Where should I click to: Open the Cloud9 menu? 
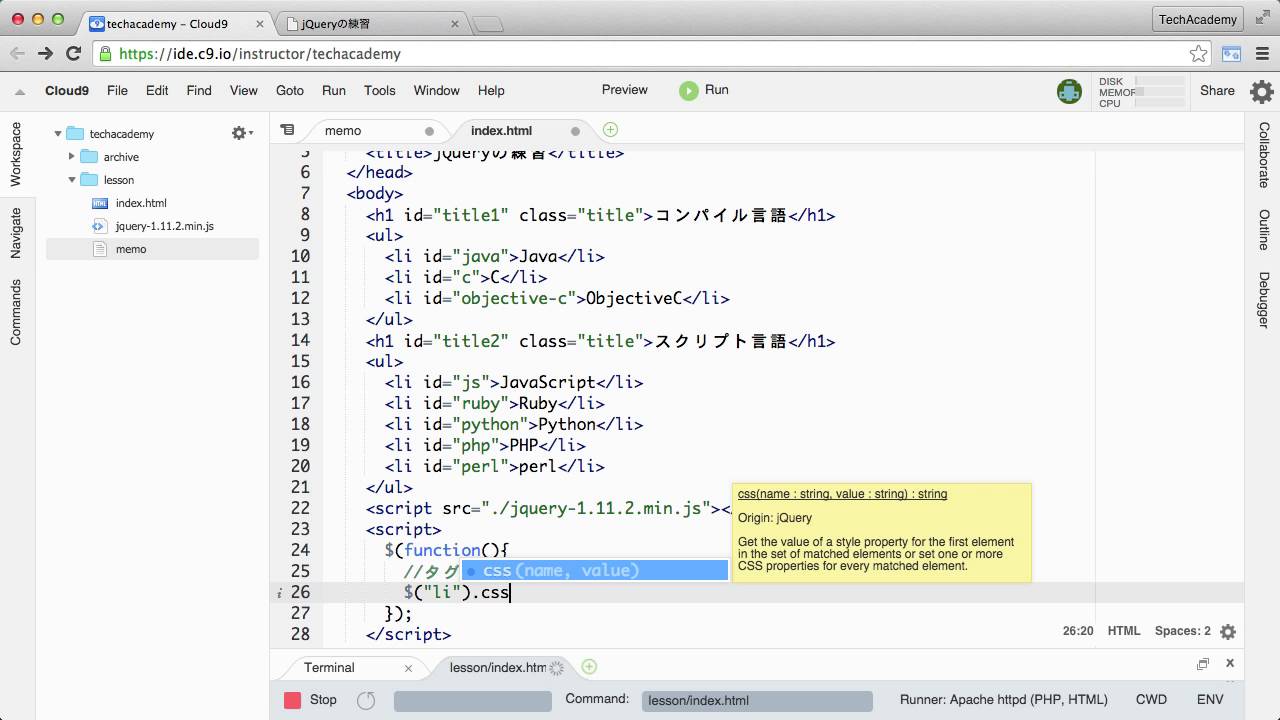67,90
